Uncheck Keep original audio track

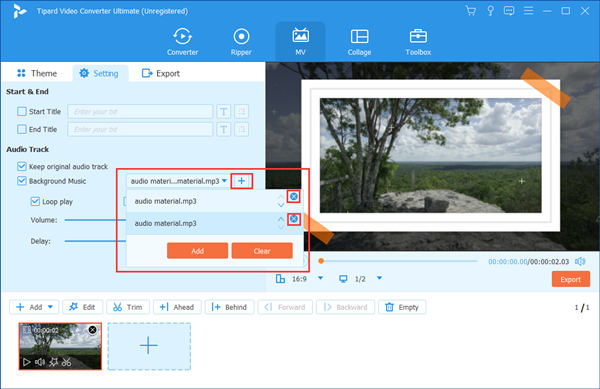click(22, 166)
